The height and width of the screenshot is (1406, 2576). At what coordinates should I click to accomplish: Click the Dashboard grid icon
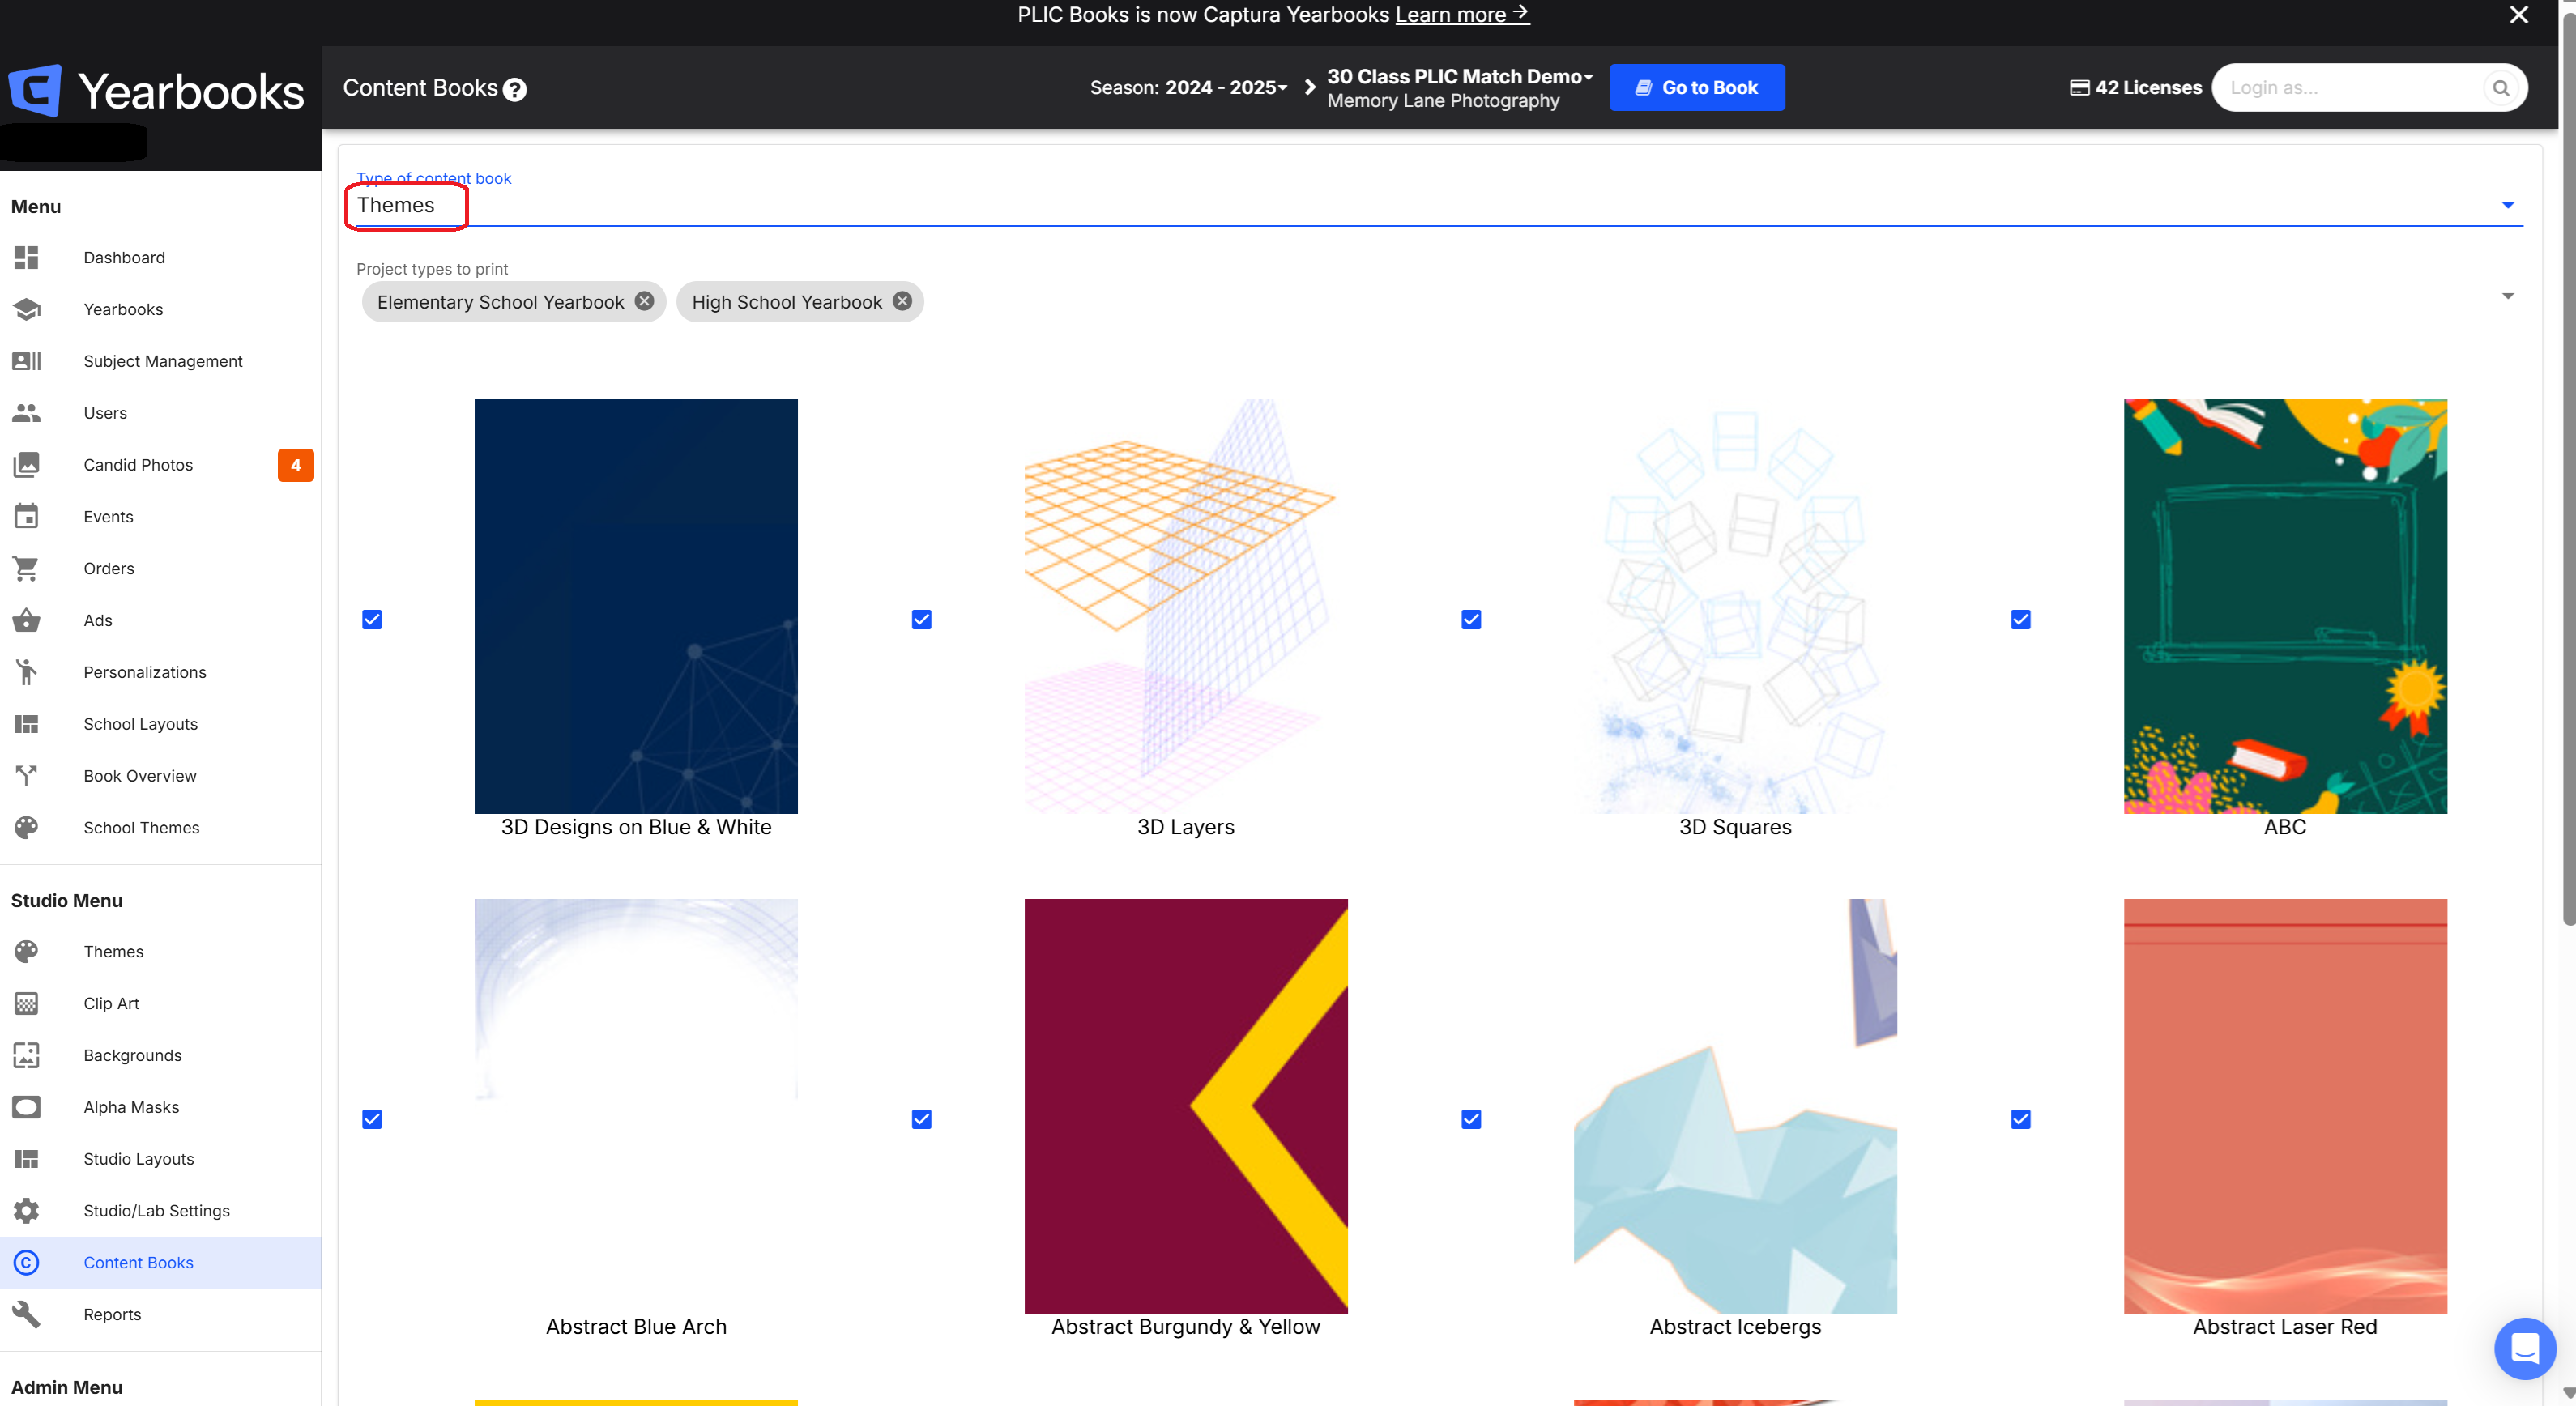[x=27, y=257]
